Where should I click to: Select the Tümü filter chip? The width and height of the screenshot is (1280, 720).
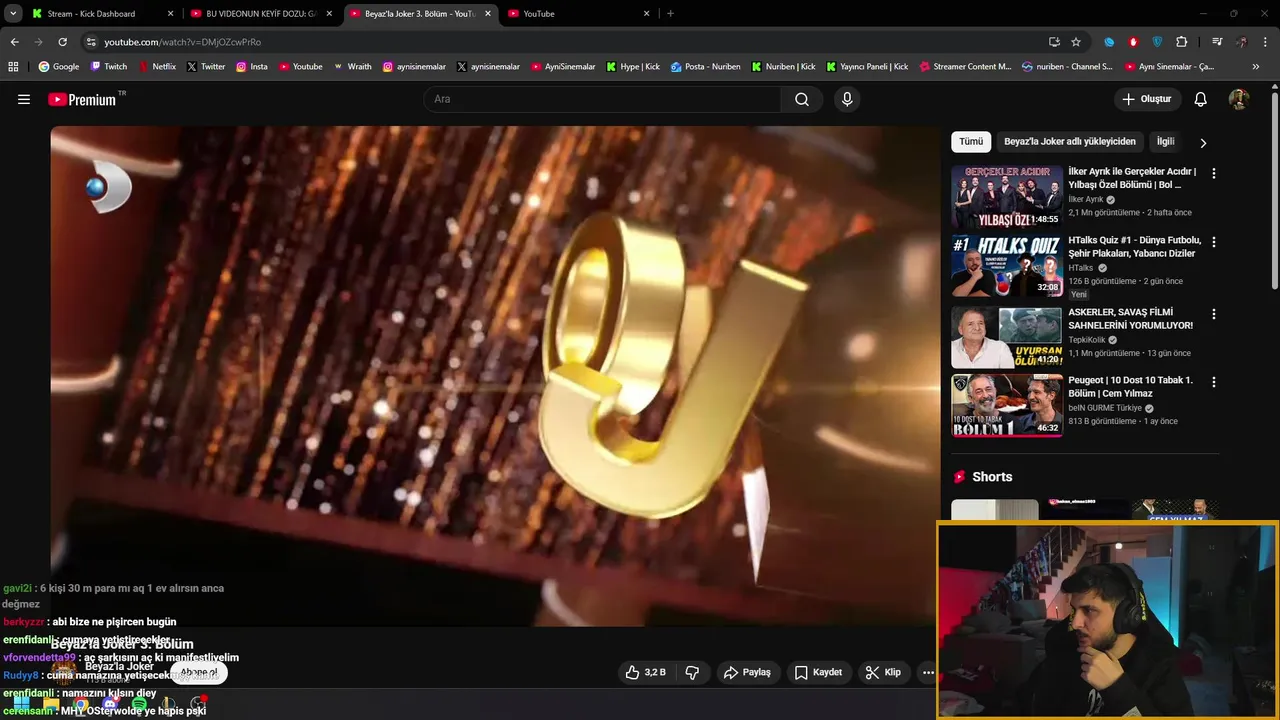(971, 142)
